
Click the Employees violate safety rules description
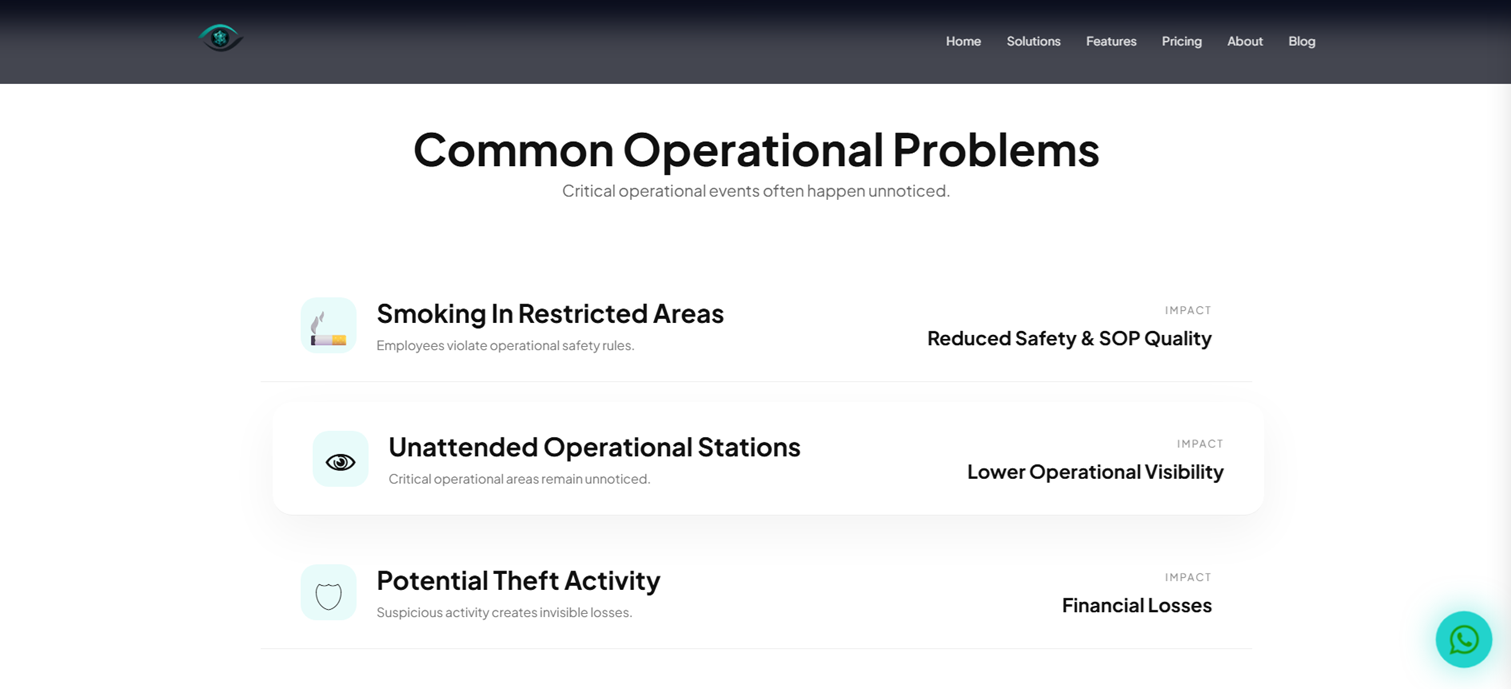505,346
